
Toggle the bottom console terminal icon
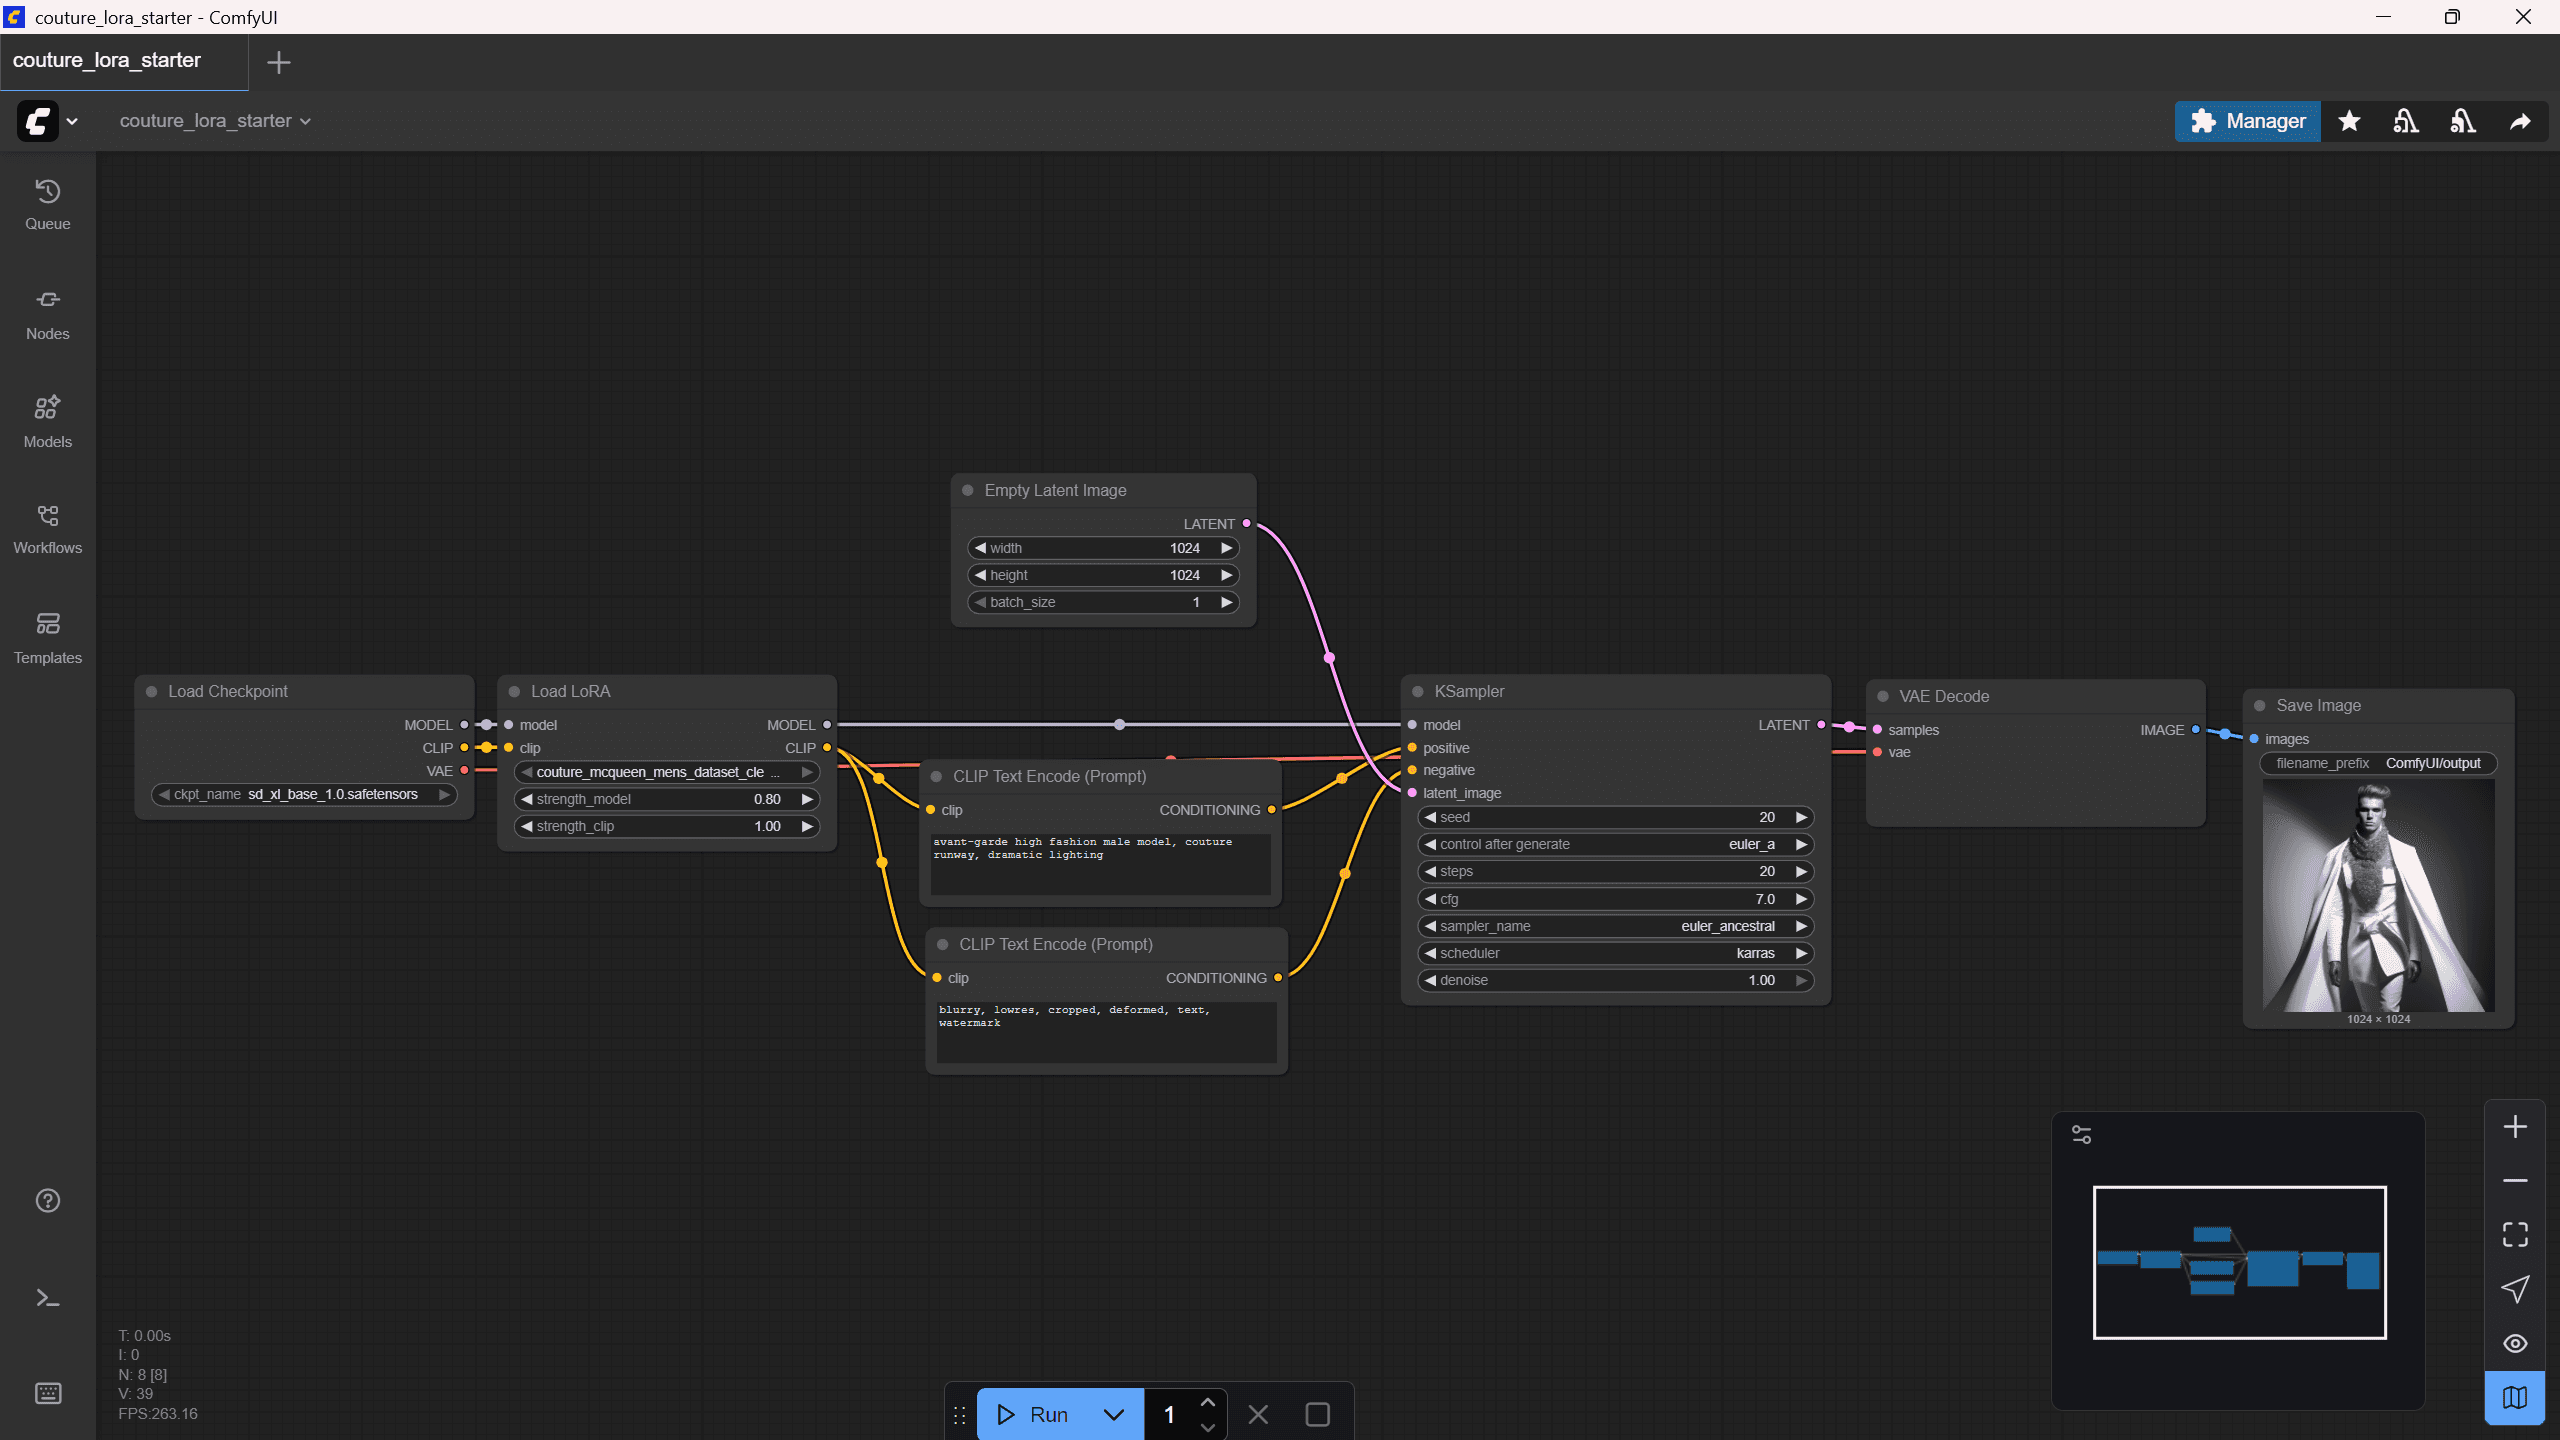pos(47,1297)
